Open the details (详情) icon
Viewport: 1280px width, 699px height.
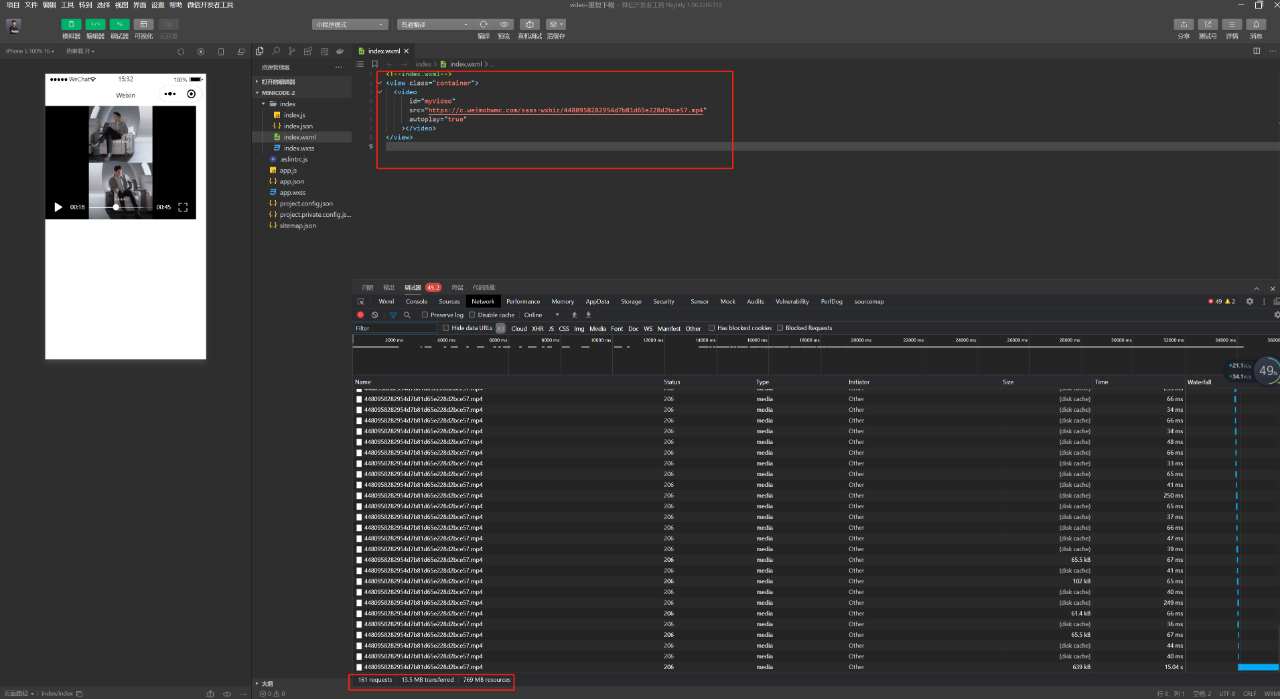coord(1232,24)
